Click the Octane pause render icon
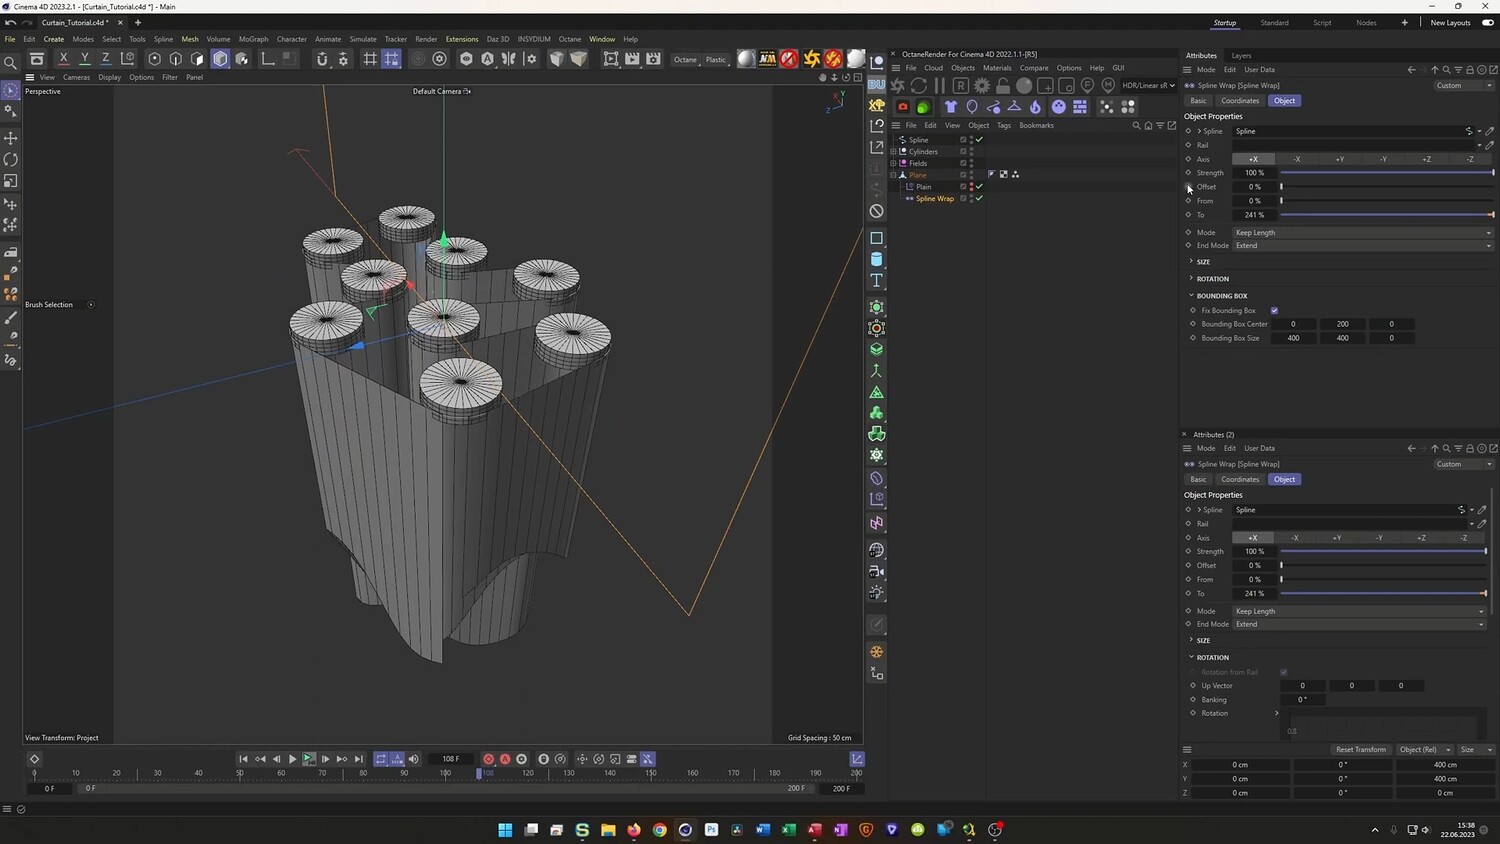This screenshot has width=1500, height=844. [x=939, y=86]
